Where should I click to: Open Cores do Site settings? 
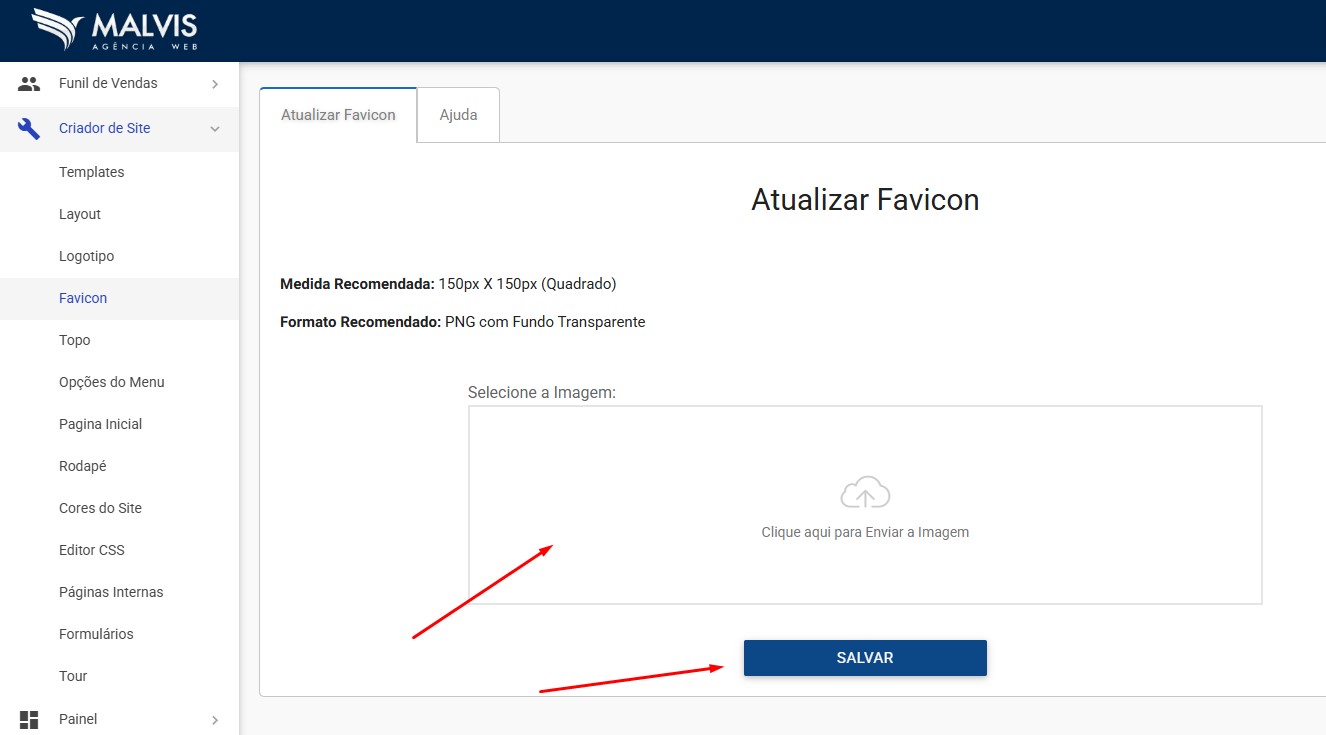[100, 508]
